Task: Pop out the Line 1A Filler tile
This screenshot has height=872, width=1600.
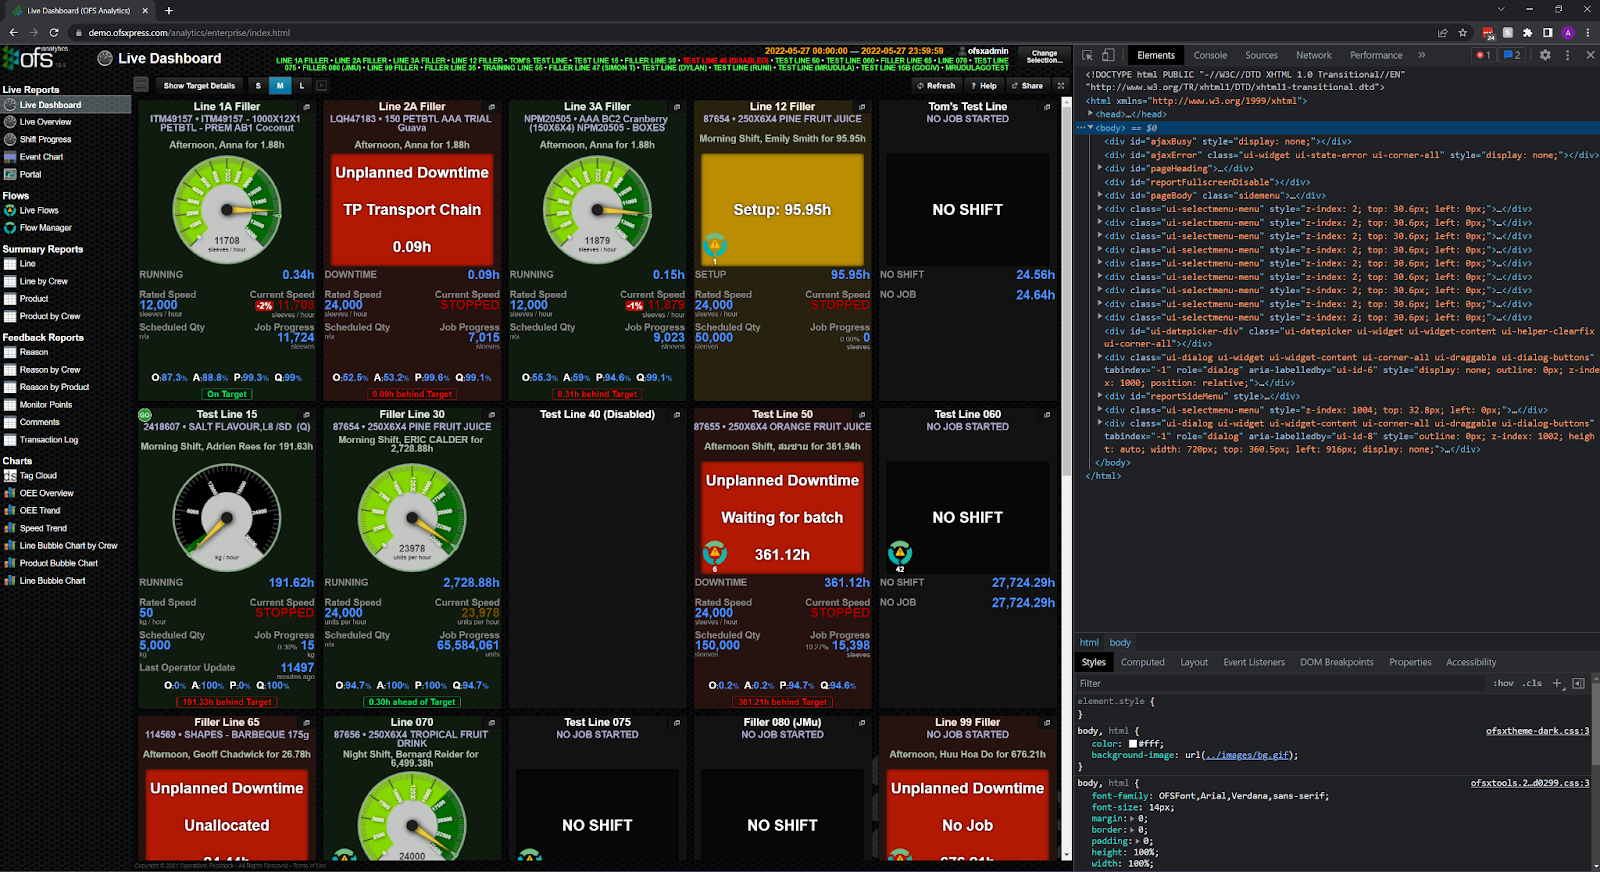Action: [x=307, y=107]
